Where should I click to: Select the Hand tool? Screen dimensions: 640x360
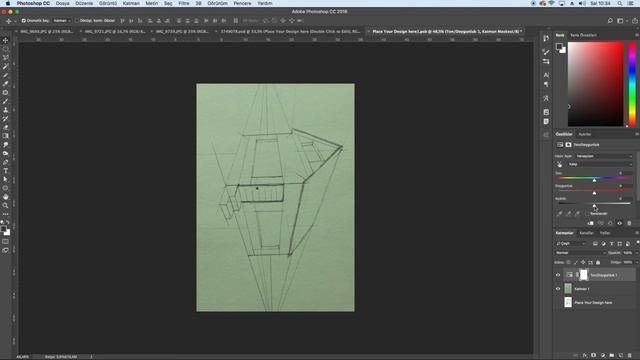[x=5, y=197]
